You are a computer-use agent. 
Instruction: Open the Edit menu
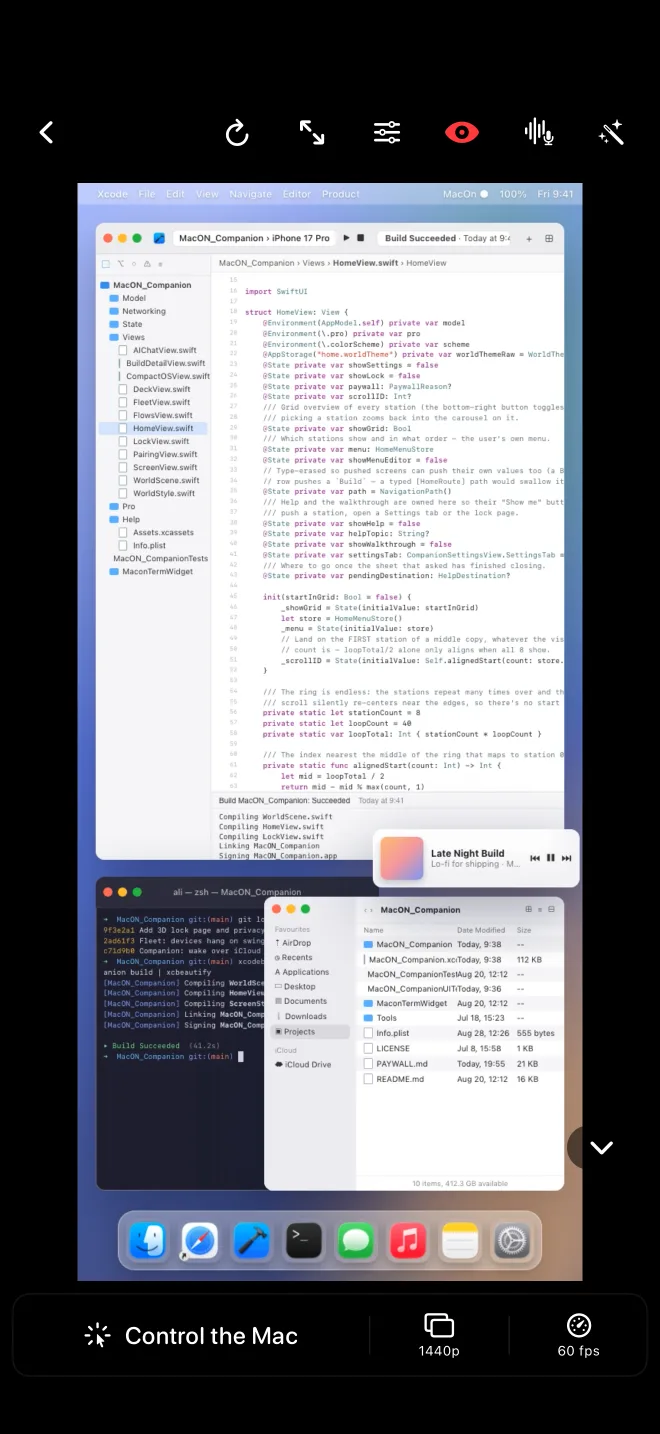tap(175, 194)
